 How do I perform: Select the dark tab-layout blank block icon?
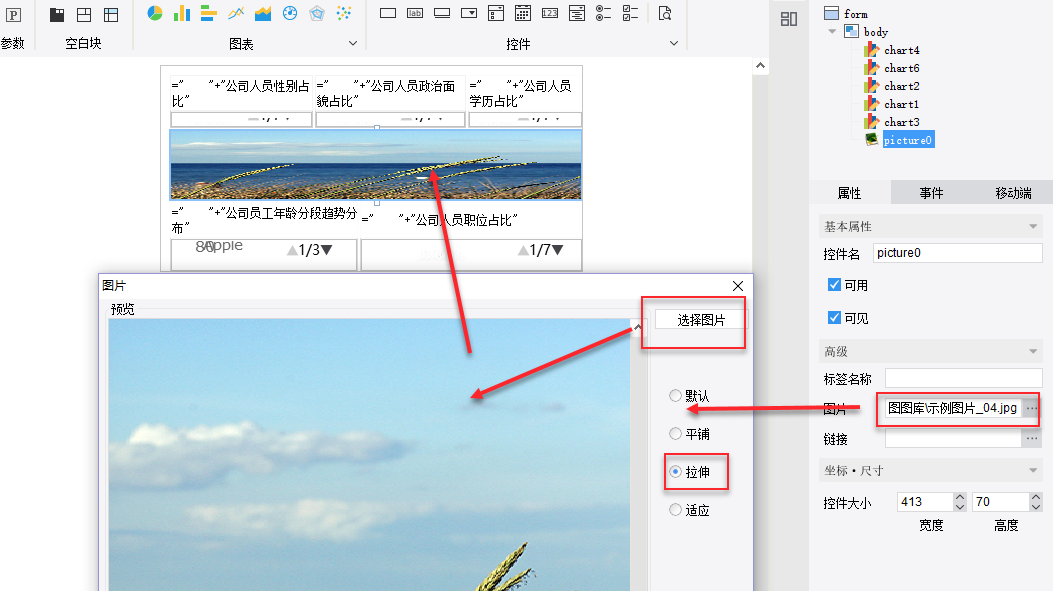click(57, 14)
